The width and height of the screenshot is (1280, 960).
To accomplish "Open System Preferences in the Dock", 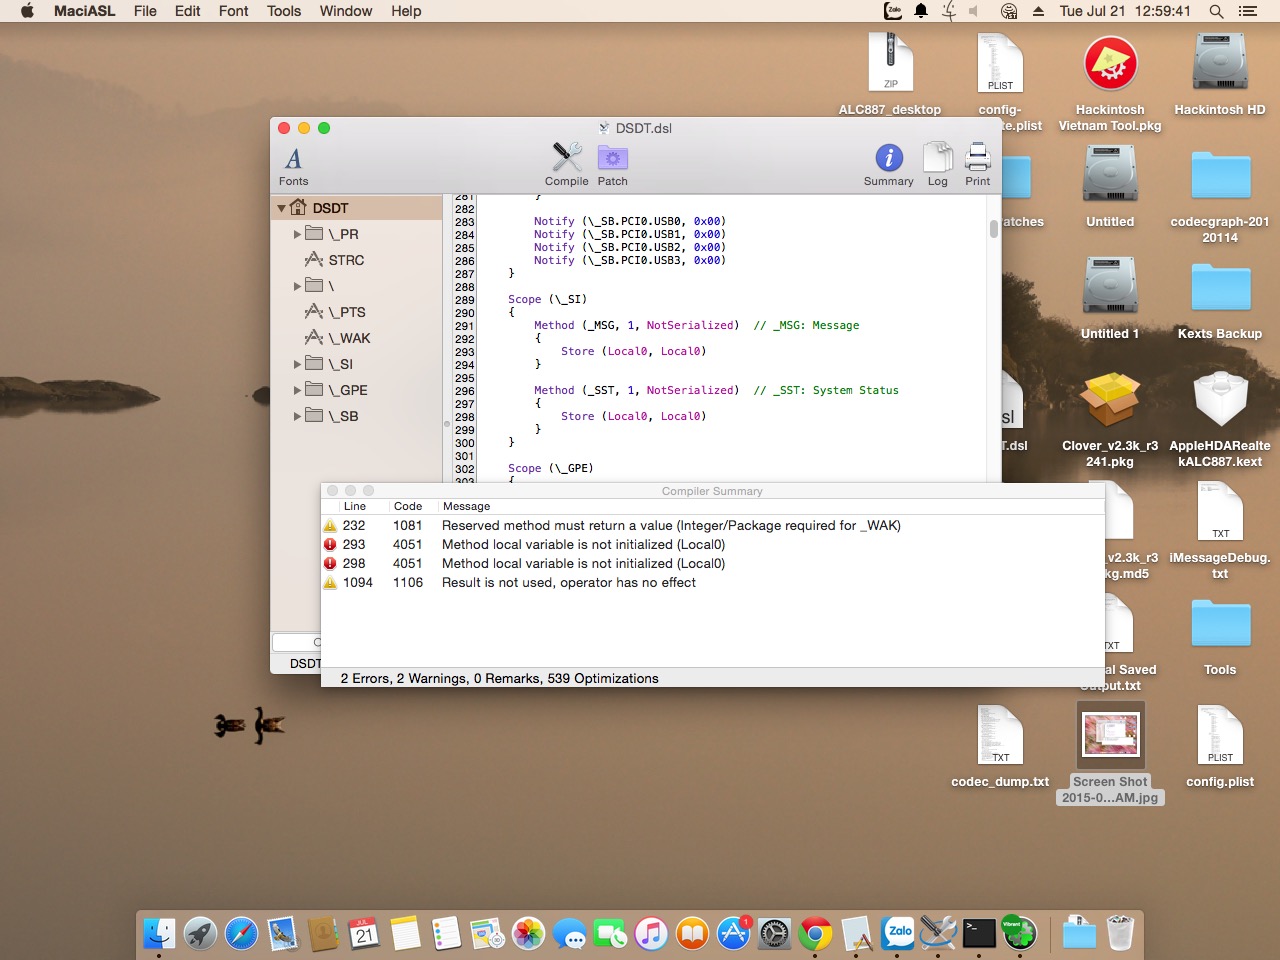I will coord(775,934).
